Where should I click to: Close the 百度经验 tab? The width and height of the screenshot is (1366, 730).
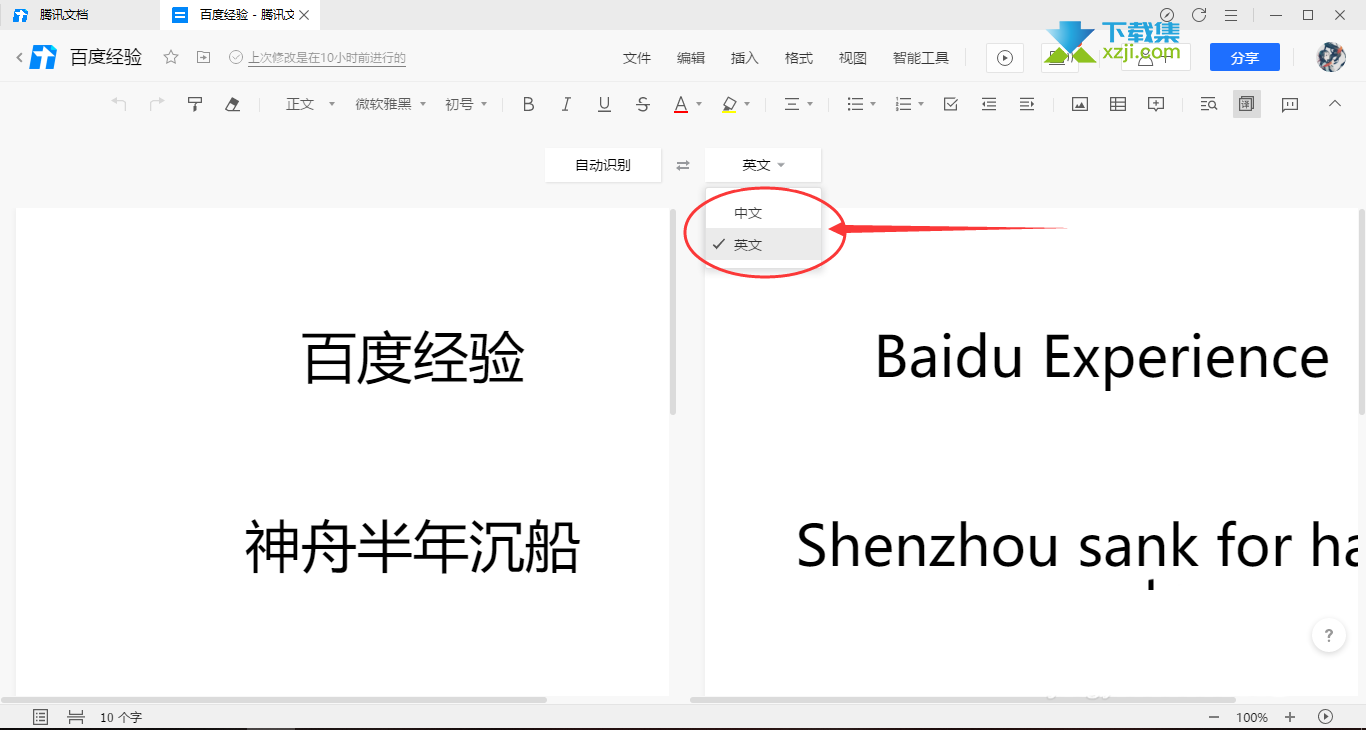point(305,15)
